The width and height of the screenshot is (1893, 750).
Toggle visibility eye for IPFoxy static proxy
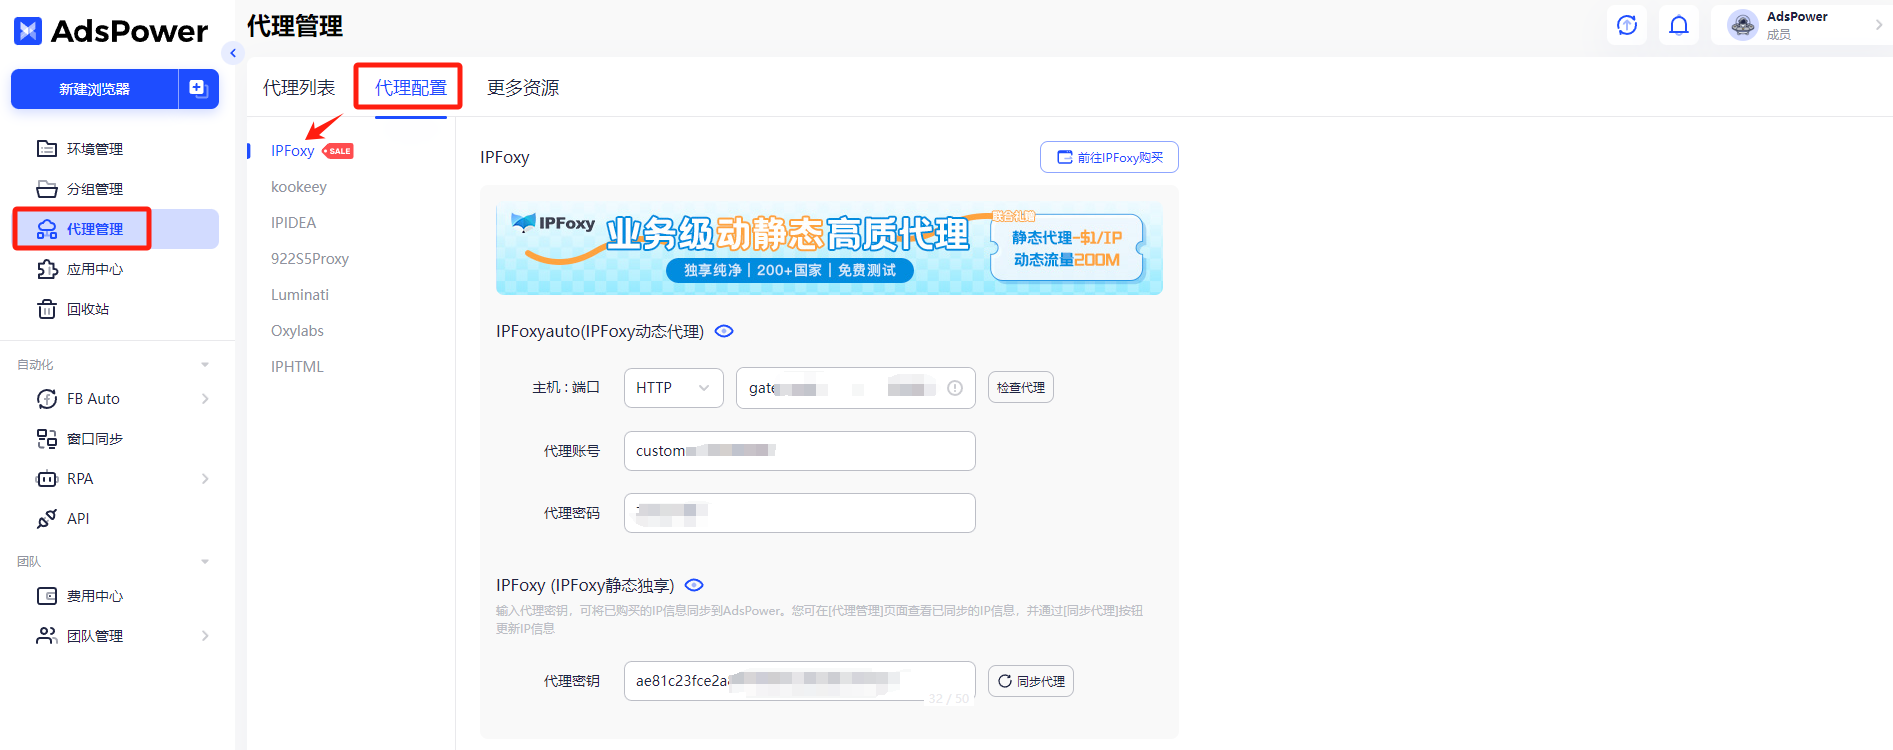(x=694, y=585)
